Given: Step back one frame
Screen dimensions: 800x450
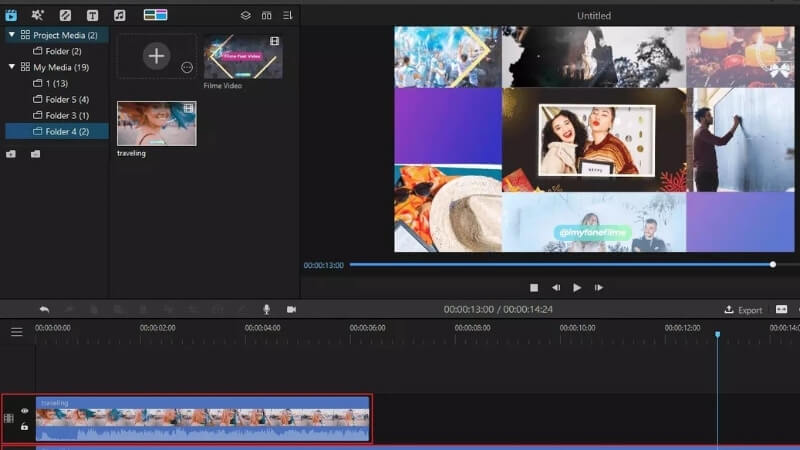Looking at the screenshot, I should 556,288.
